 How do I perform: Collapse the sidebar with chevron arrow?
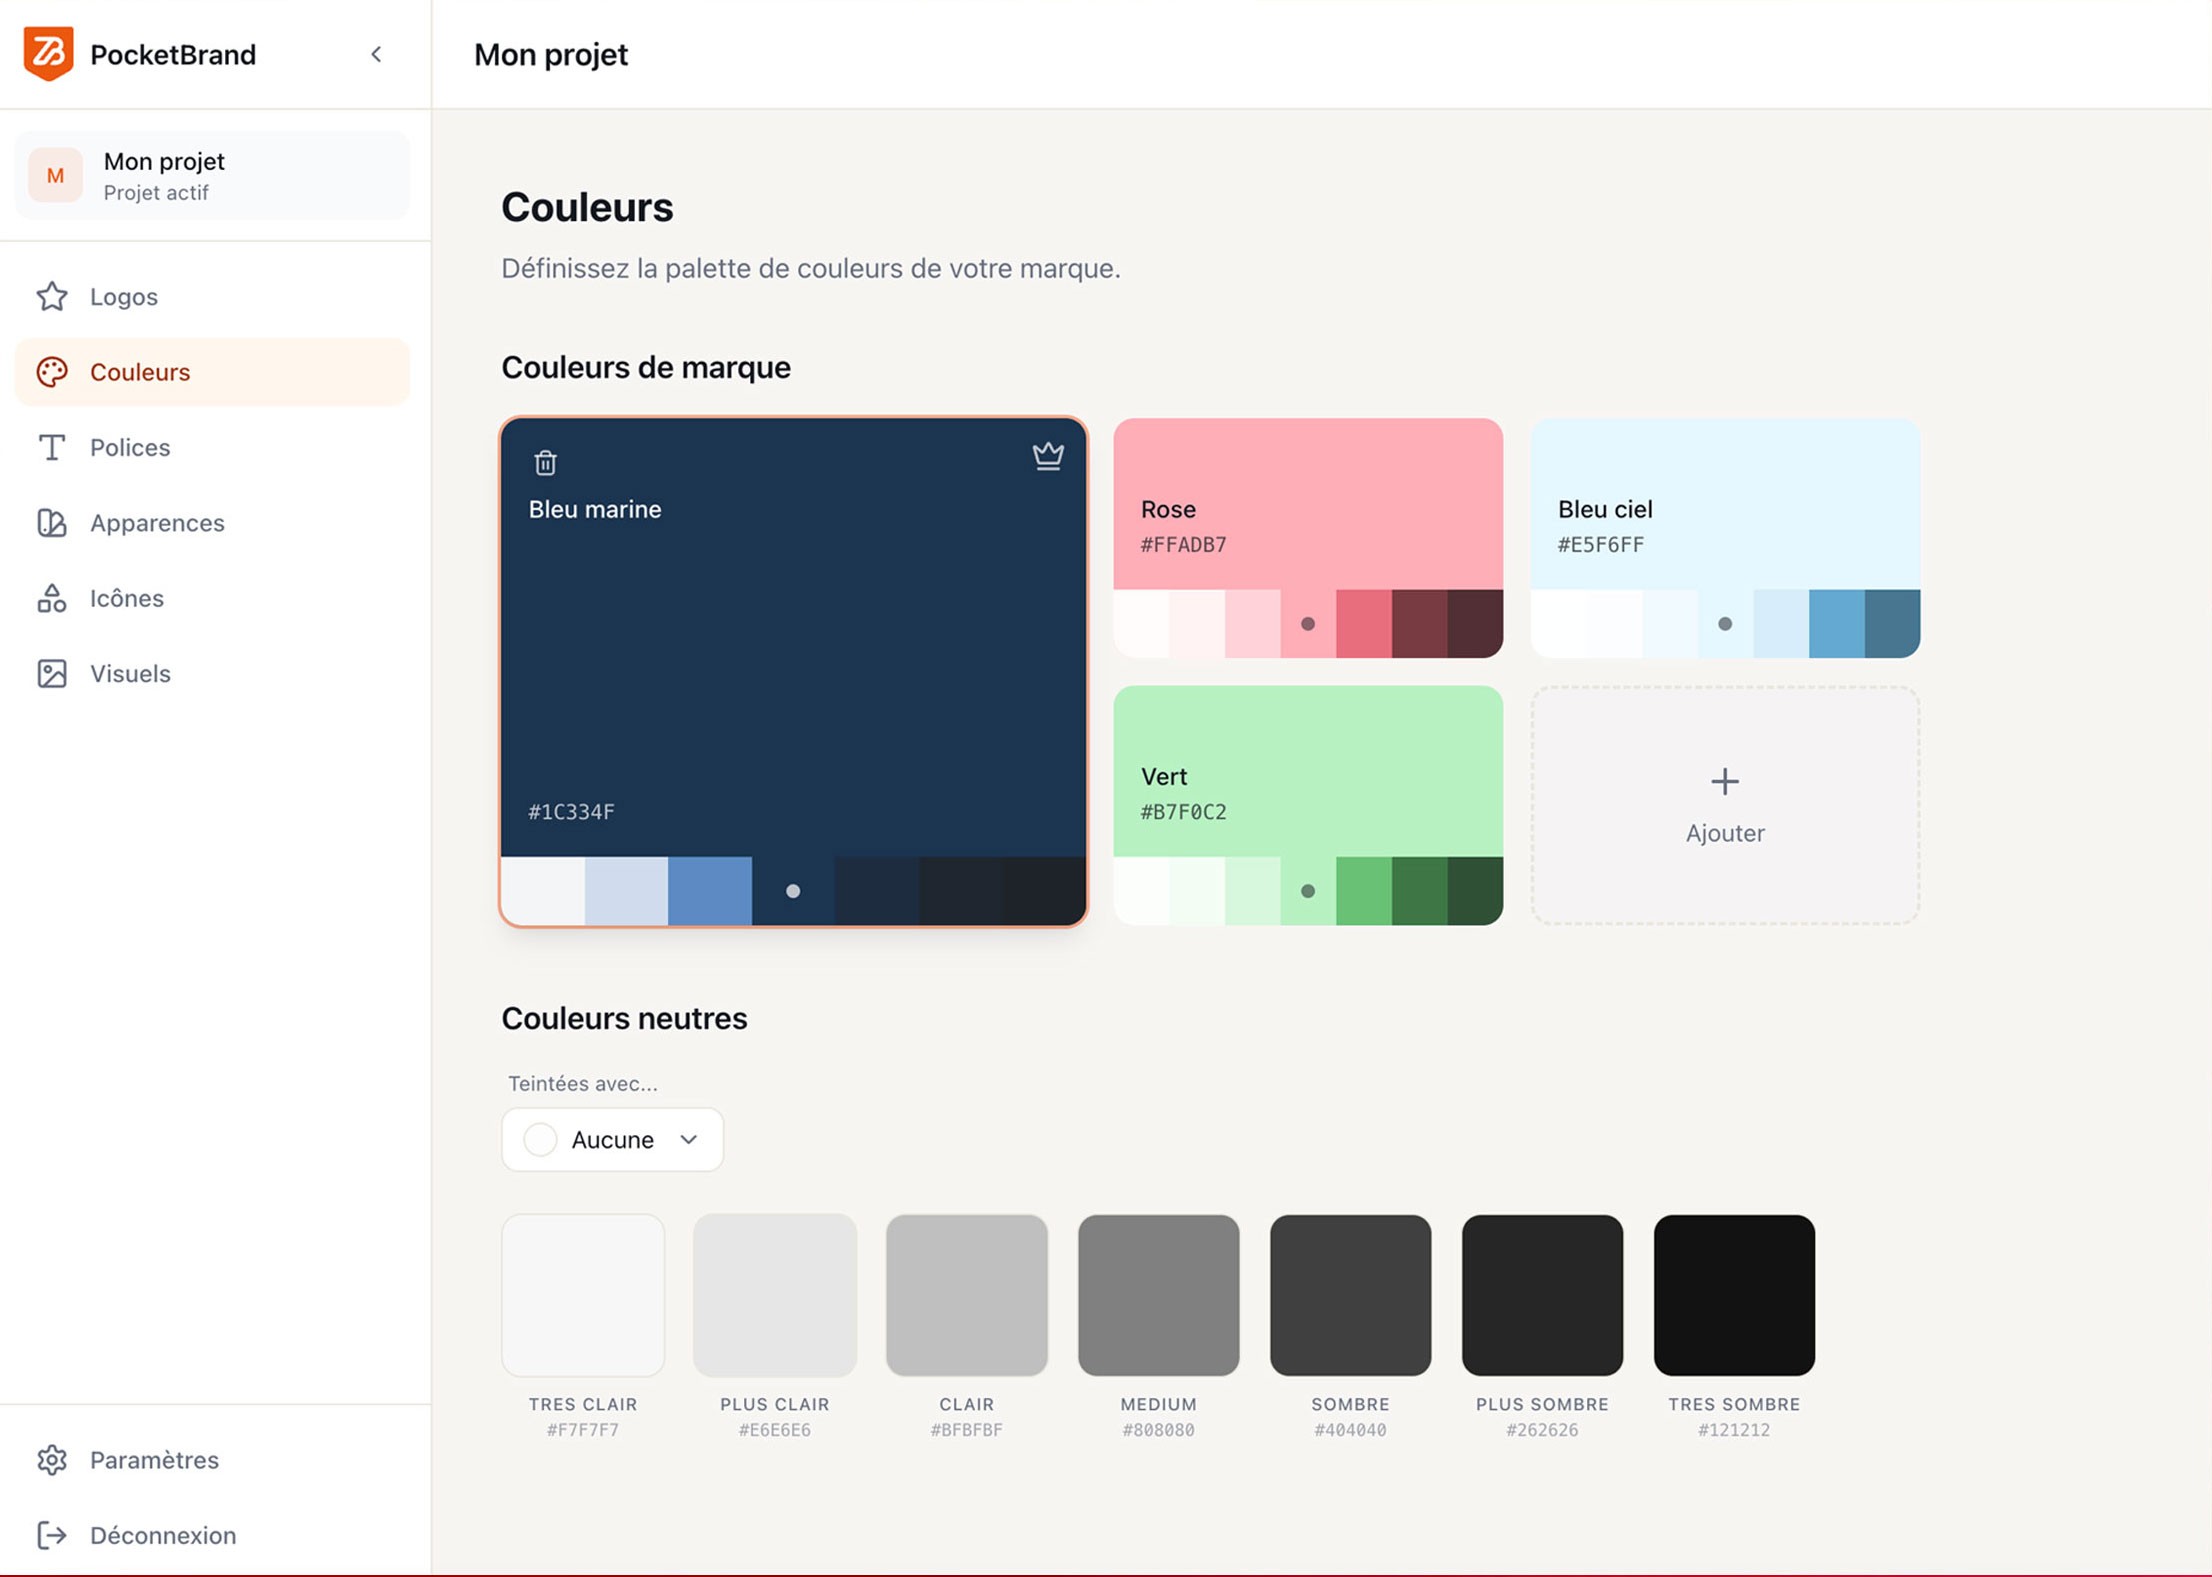(376, 54)
